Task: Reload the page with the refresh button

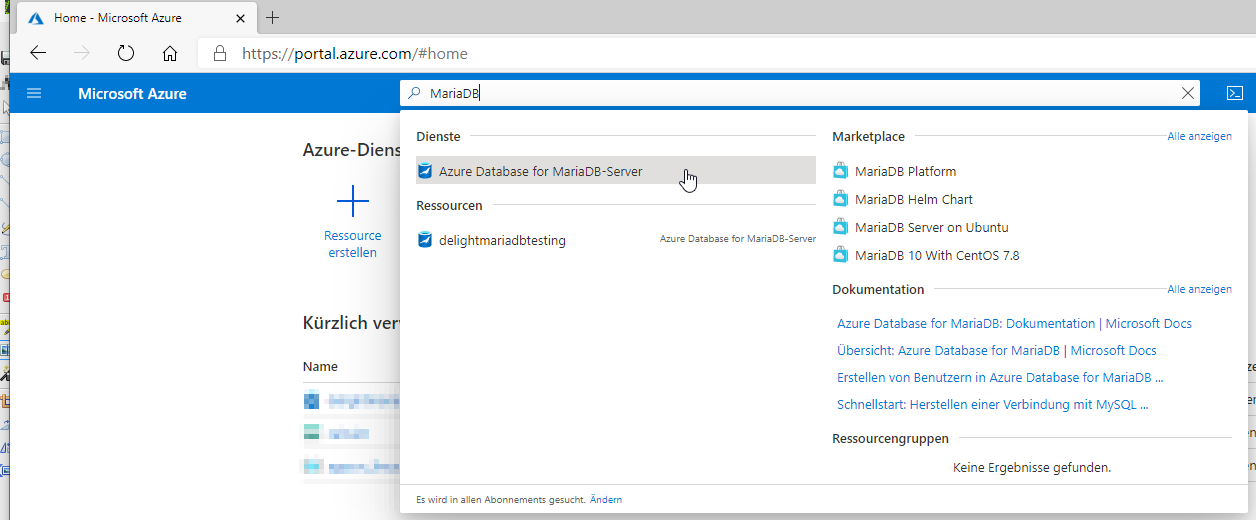Action: [126, 53]
